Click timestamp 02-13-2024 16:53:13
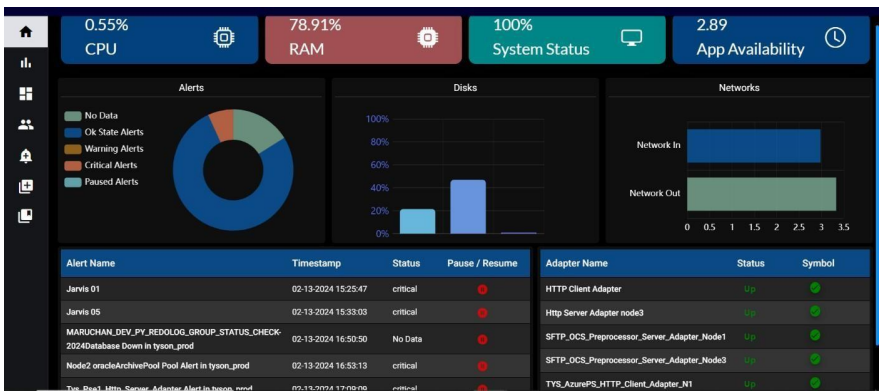The width and height of the screenshot is (881, 392). (x=330, y=366)
